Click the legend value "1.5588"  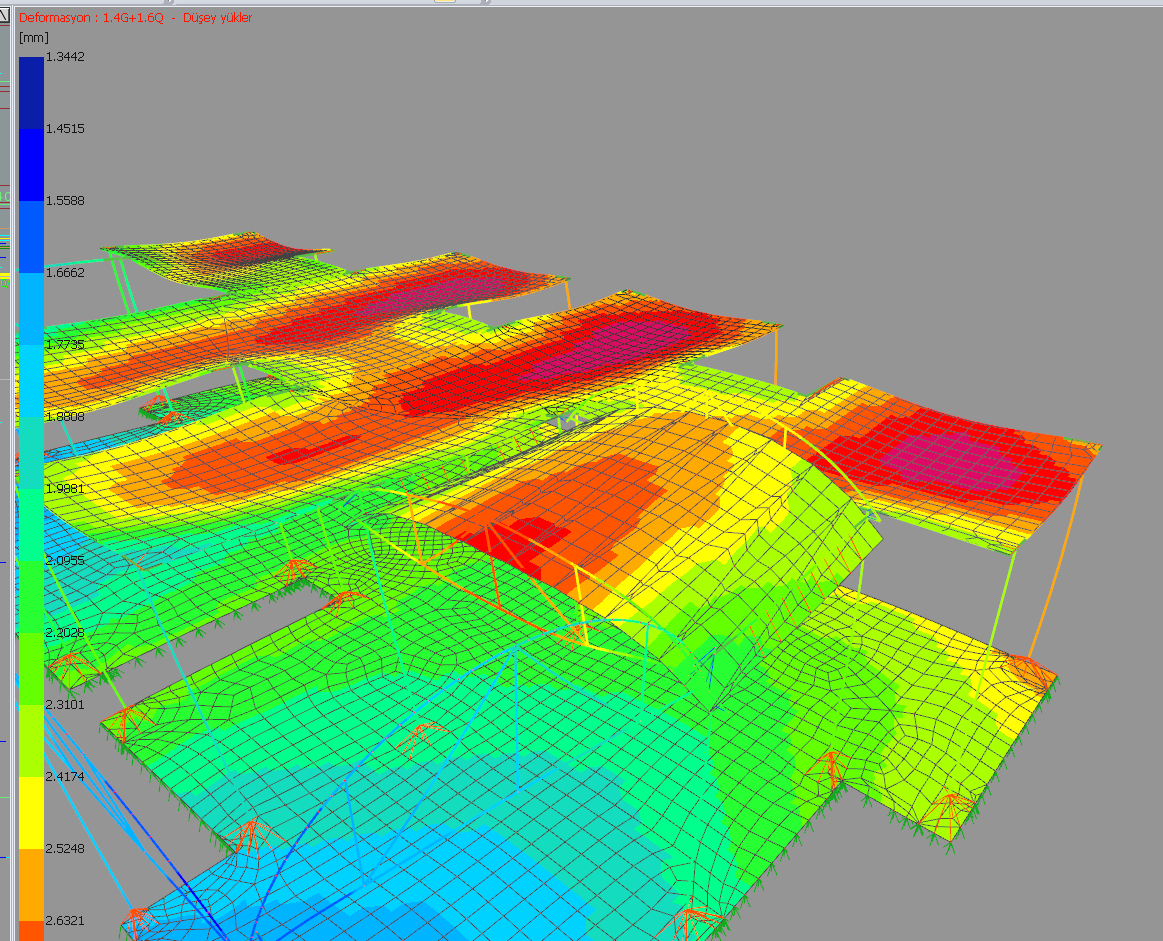[x=65, y=201]
